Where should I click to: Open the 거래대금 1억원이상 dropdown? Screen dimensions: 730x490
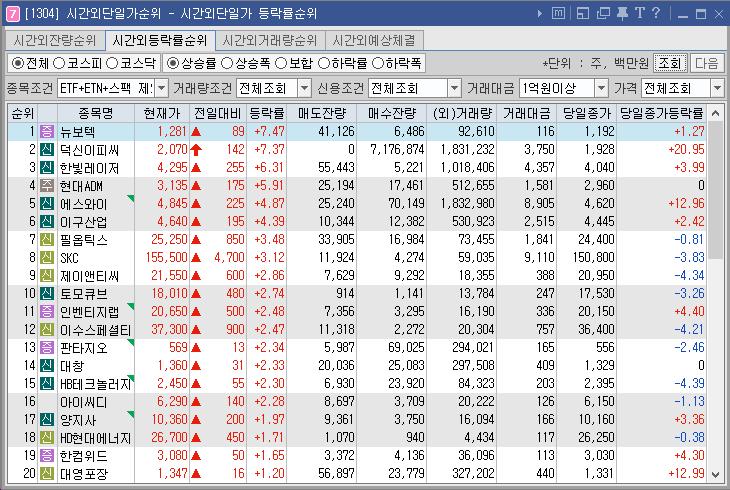coord(602,88)
